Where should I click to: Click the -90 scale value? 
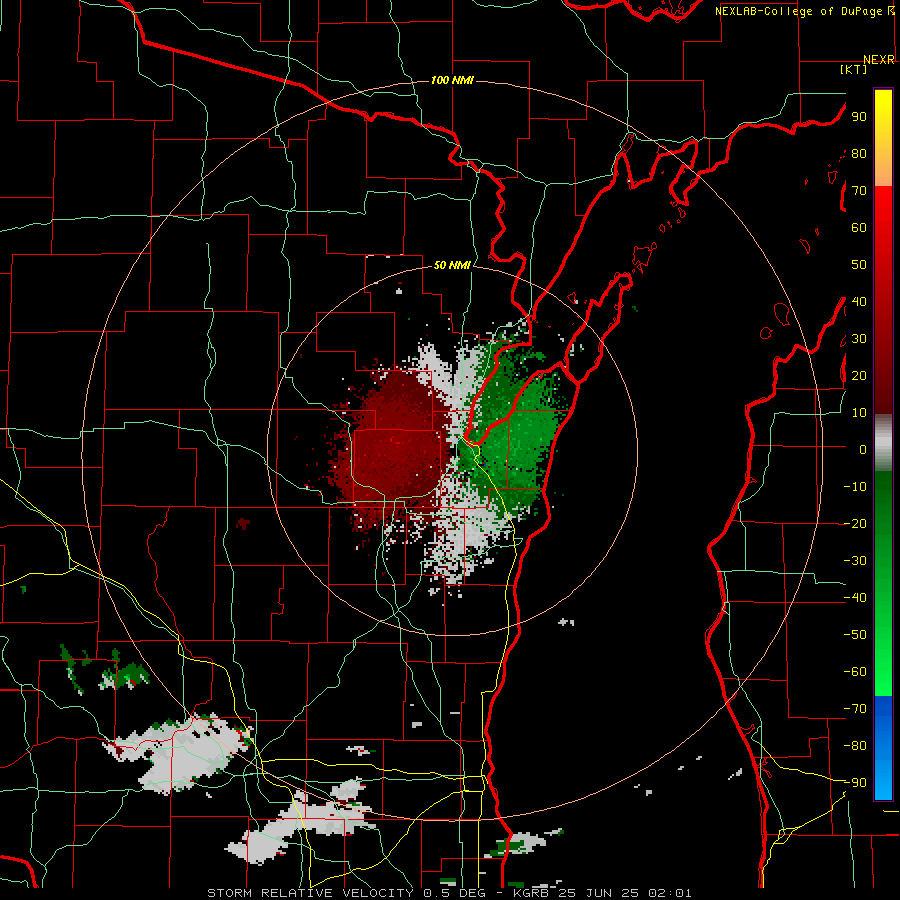point(855,783)
